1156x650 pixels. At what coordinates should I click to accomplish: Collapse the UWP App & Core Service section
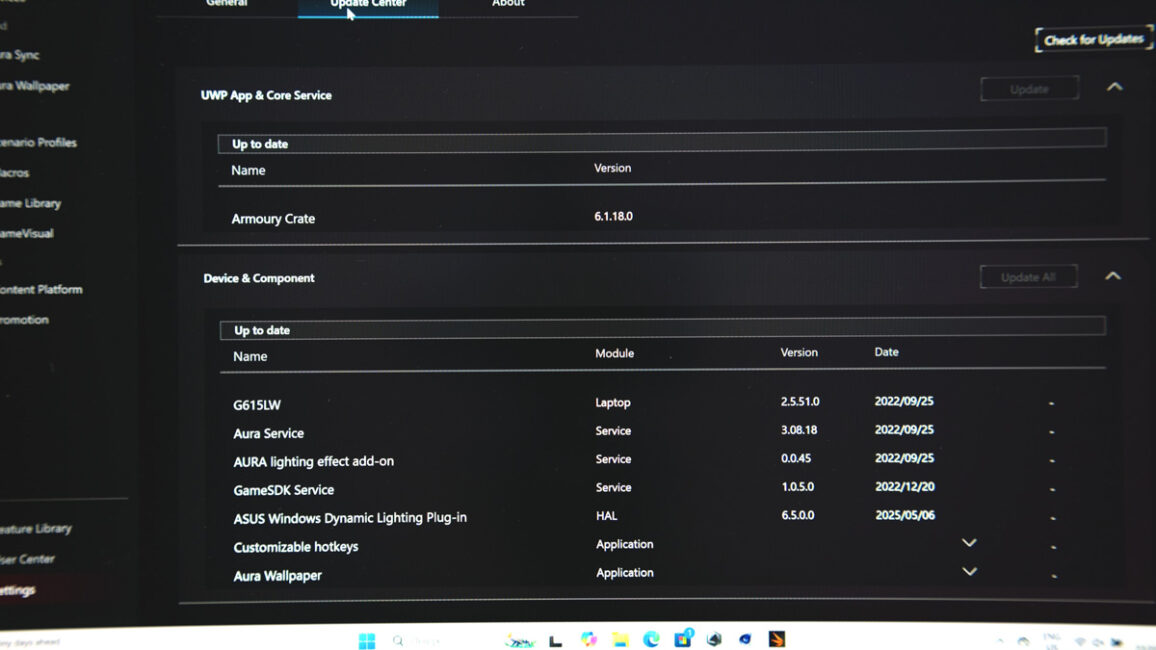click(x=1114, y=87)
